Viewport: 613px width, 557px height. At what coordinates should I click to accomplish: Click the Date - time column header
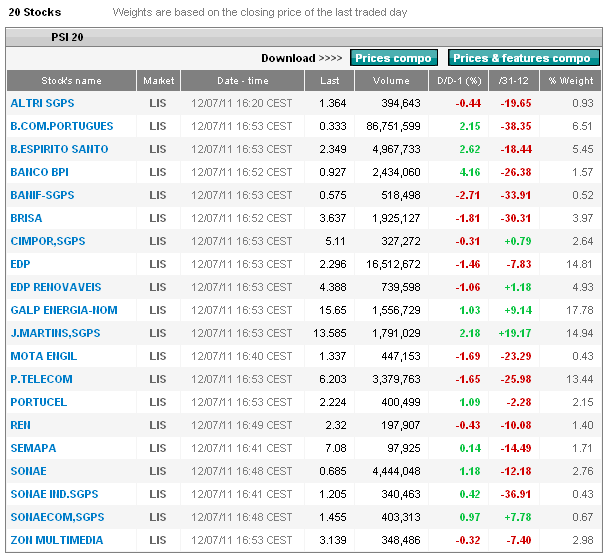pos(242,81)
